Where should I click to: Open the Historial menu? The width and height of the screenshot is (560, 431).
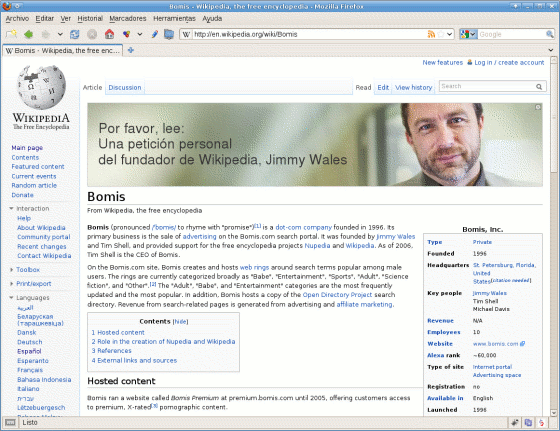(x=90, y=19)
